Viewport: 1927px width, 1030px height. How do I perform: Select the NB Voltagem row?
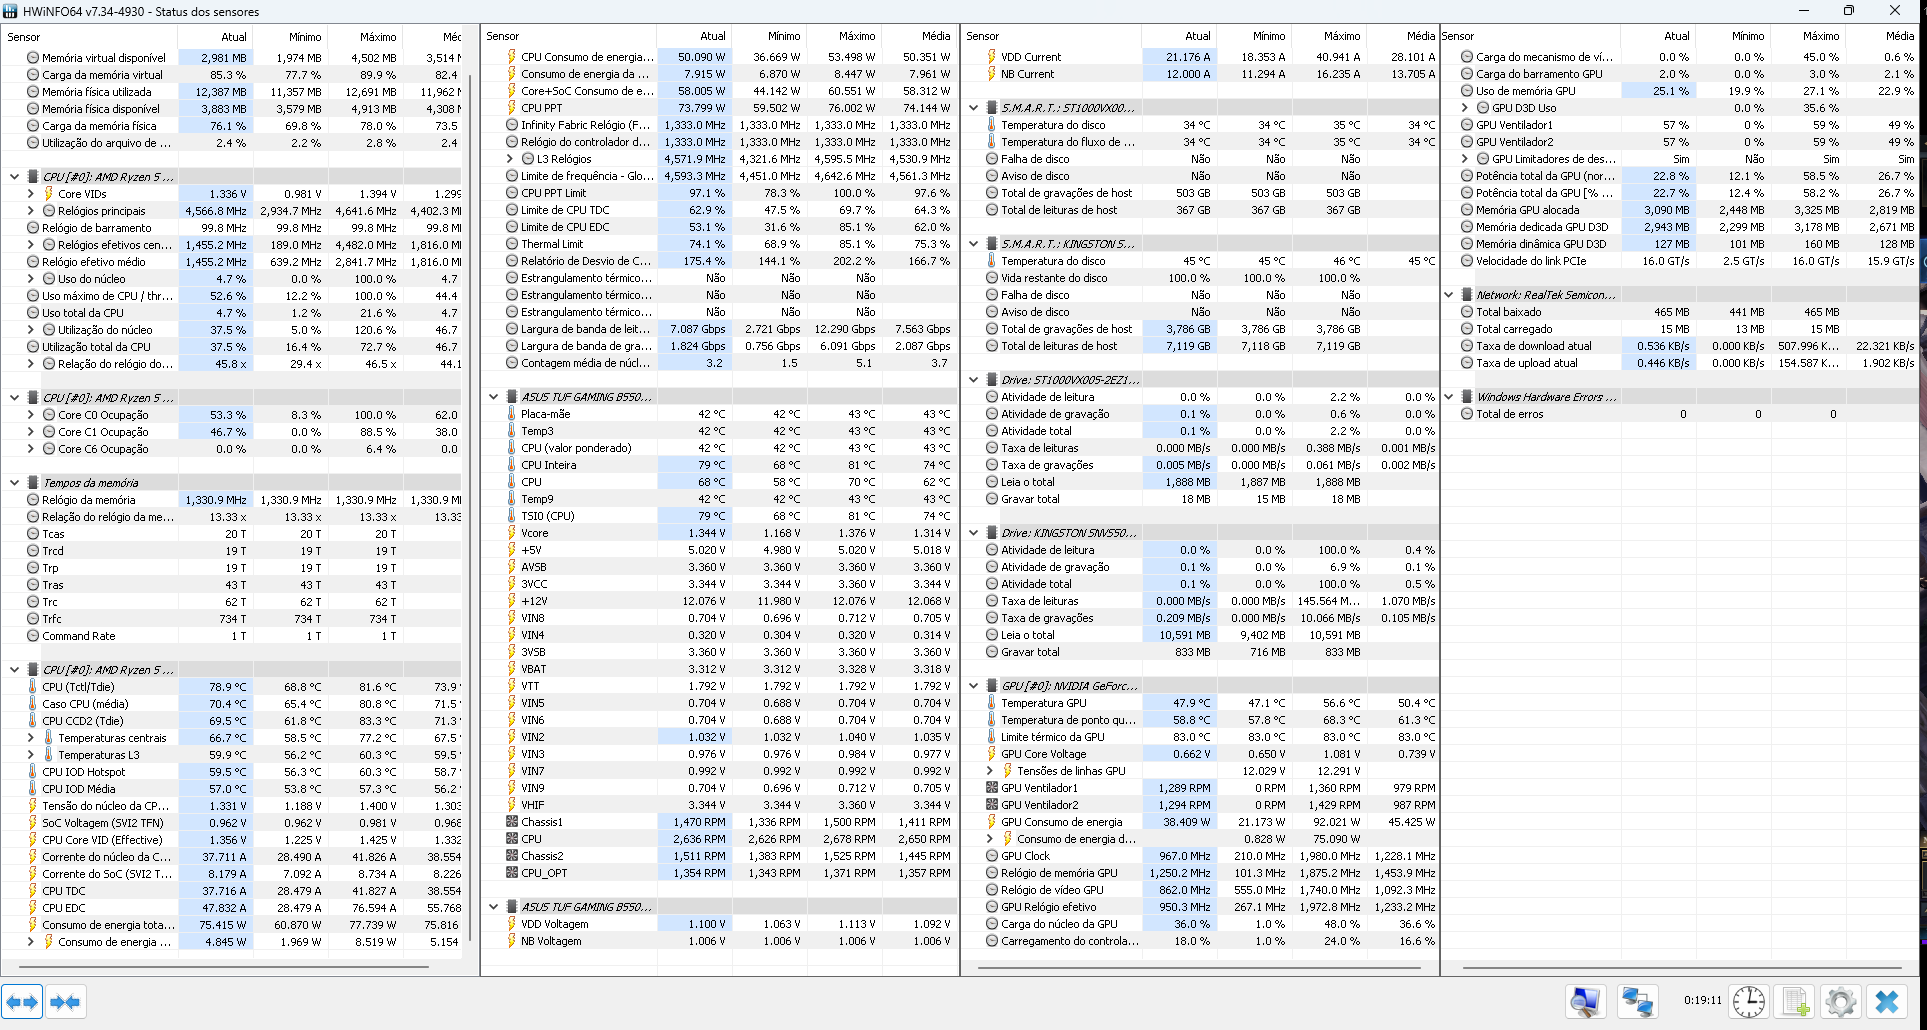pyautogui.click(x=719, y=941)
